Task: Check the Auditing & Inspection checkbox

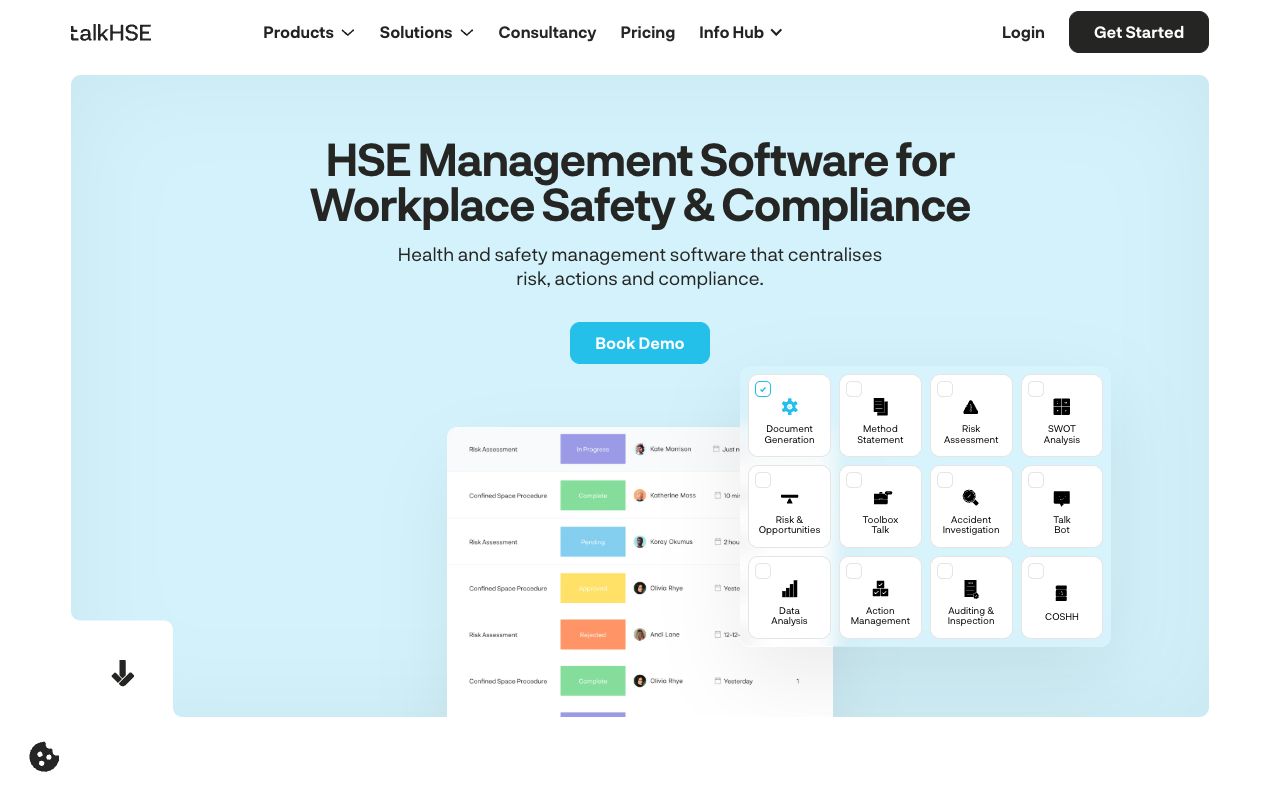Action: pyautogui.click(x=945, y=571)
